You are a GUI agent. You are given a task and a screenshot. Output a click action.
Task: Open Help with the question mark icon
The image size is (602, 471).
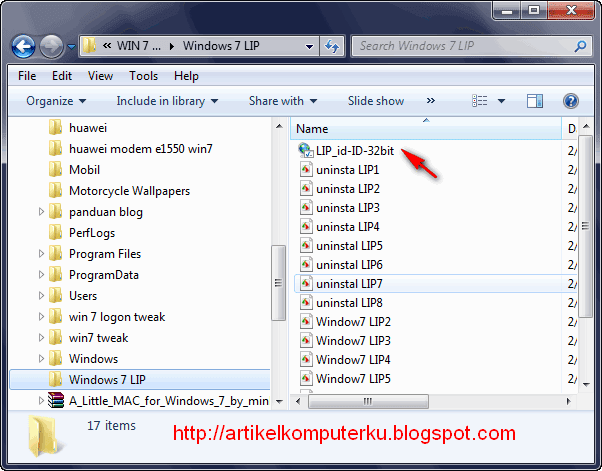click(571, 101)
